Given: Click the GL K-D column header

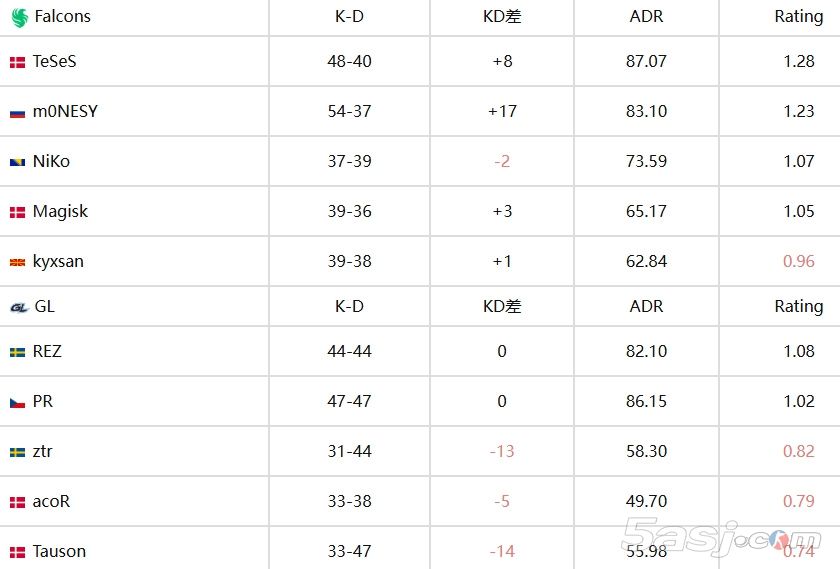Looking at the screenshot, I should [349, 306].
